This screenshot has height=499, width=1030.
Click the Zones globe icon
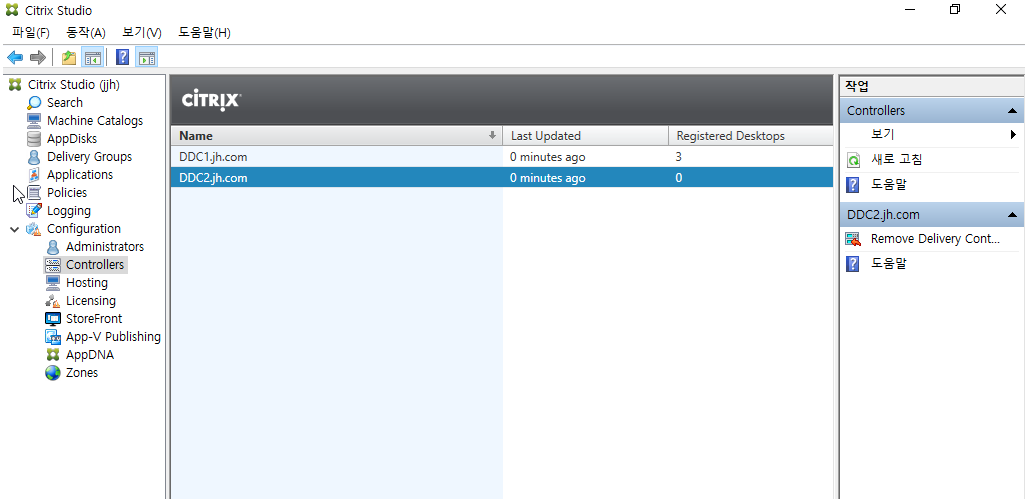53,373
